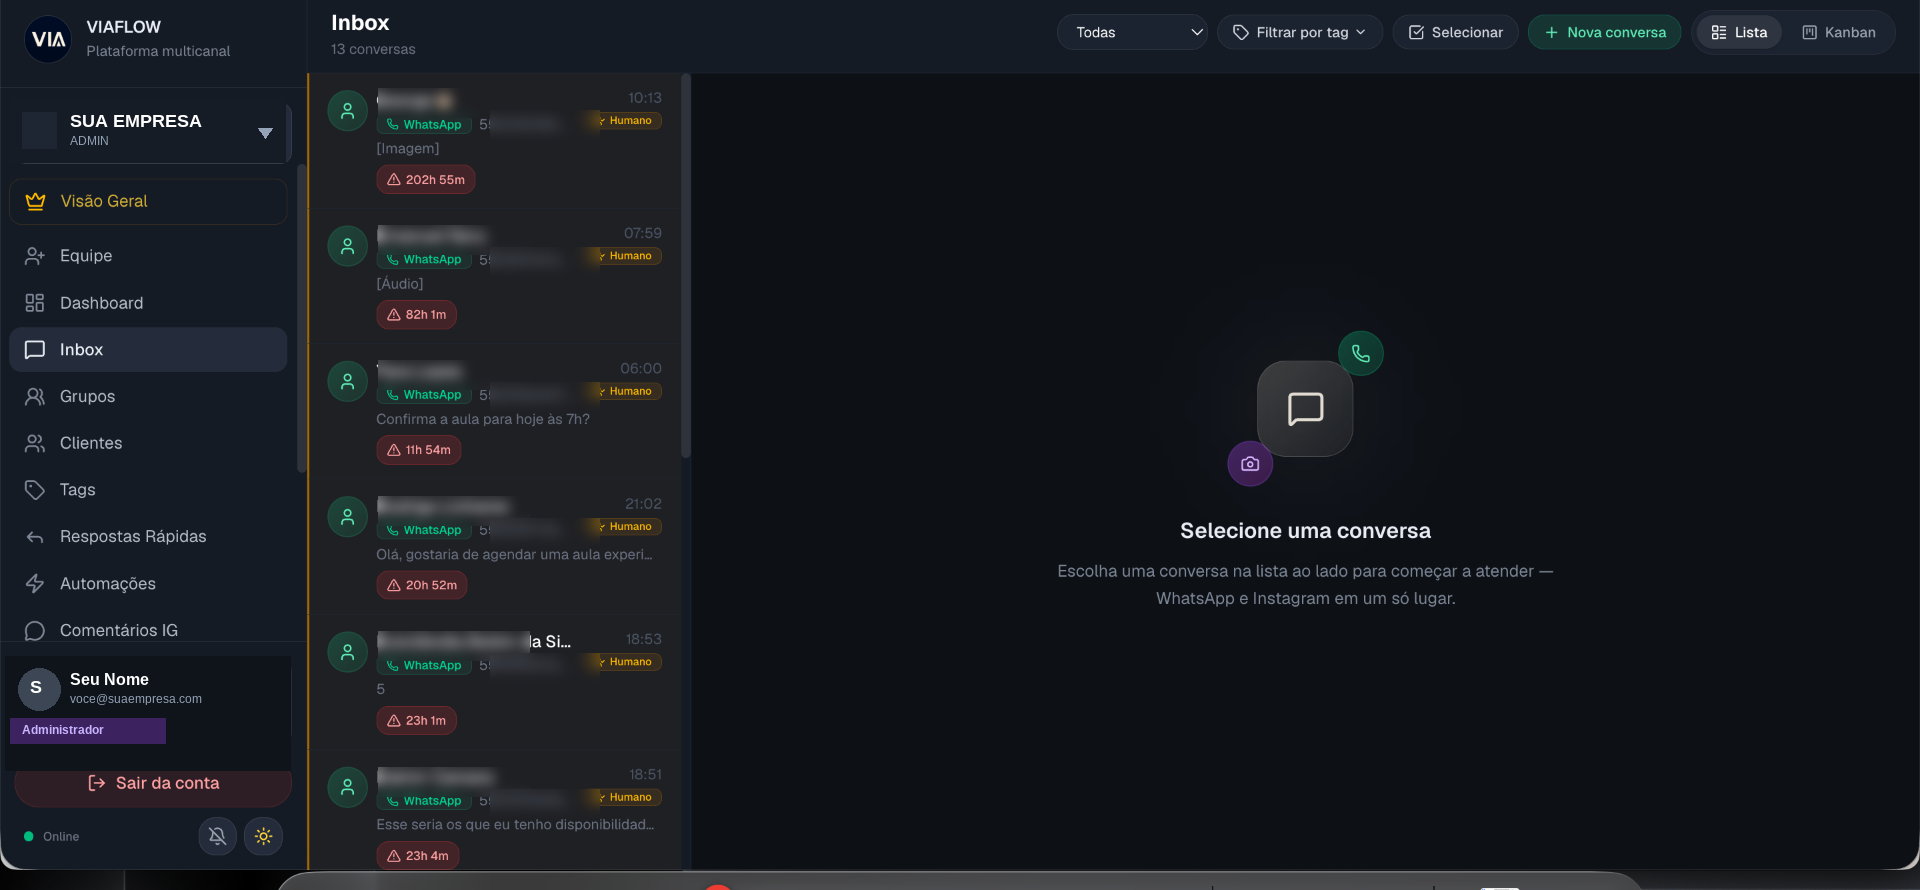Screen dimensions: 1920x890
Task: Open the conversation showing [Áudio]
Action: pos(495,276)
